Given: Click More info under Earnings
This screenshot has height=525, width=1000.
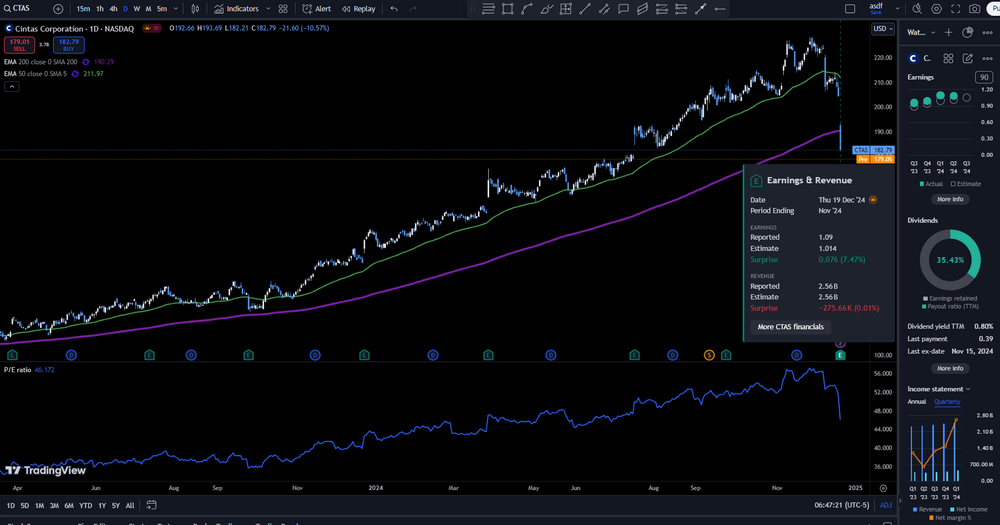Looking at the screenshot, I should [950, 200].
